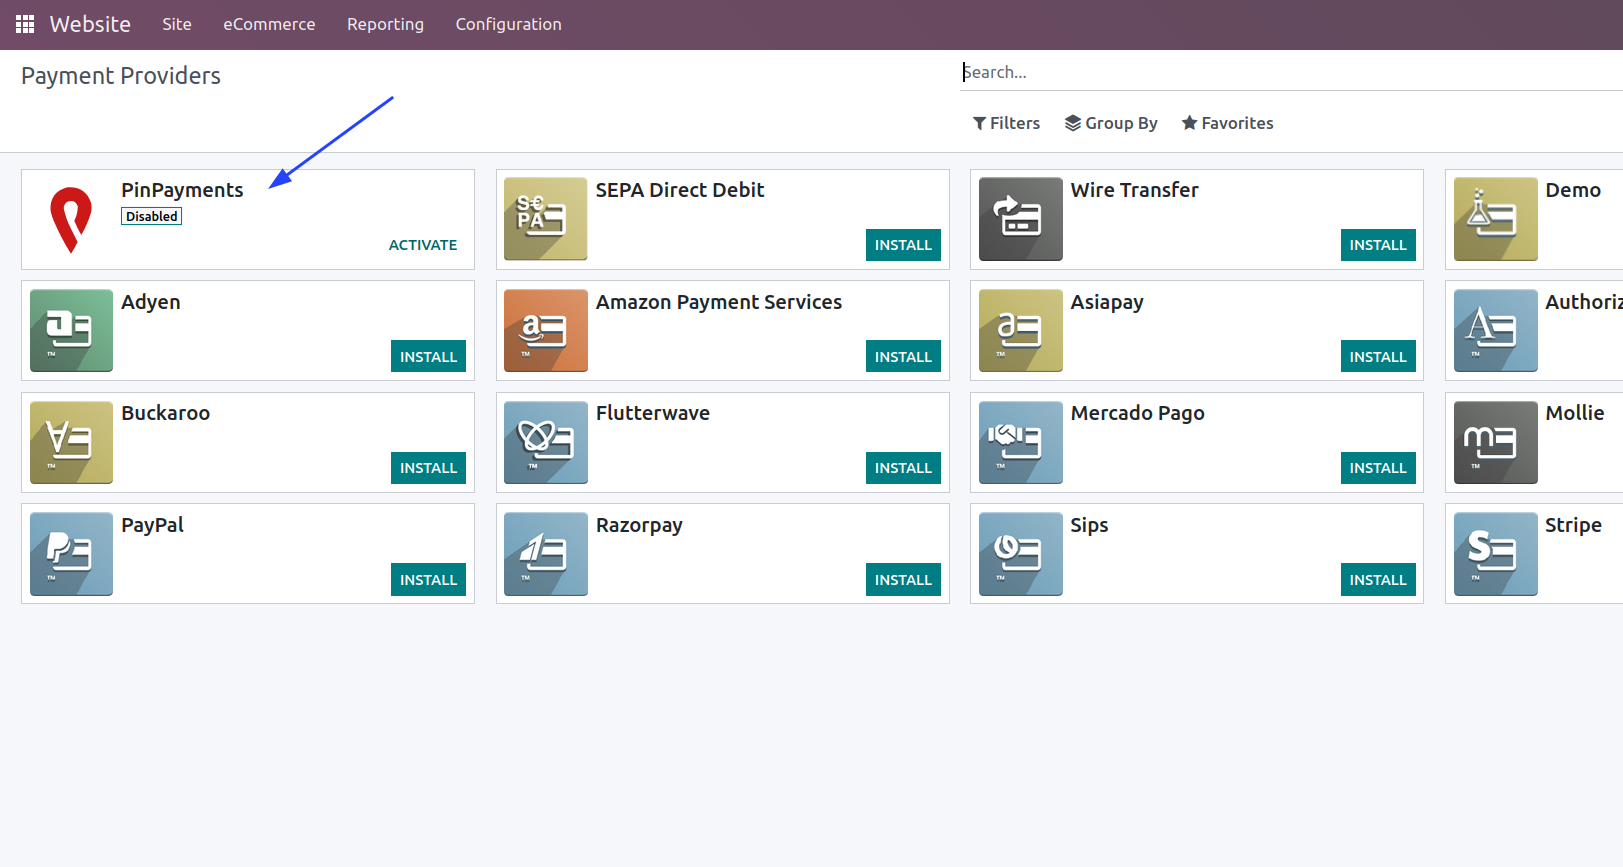Click the Amazon Payment Services icon
The image size is (1623, 867).
coord(545,331)
